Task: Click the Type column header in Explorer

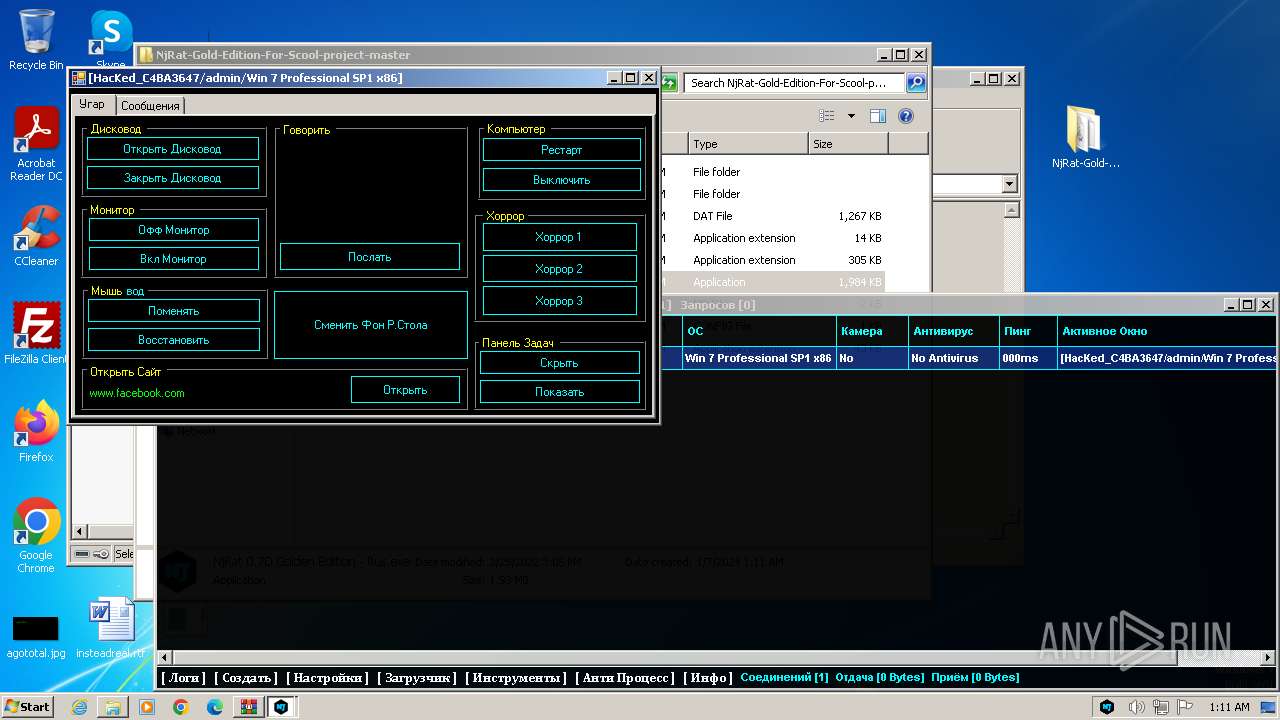Action: point(748,144)
